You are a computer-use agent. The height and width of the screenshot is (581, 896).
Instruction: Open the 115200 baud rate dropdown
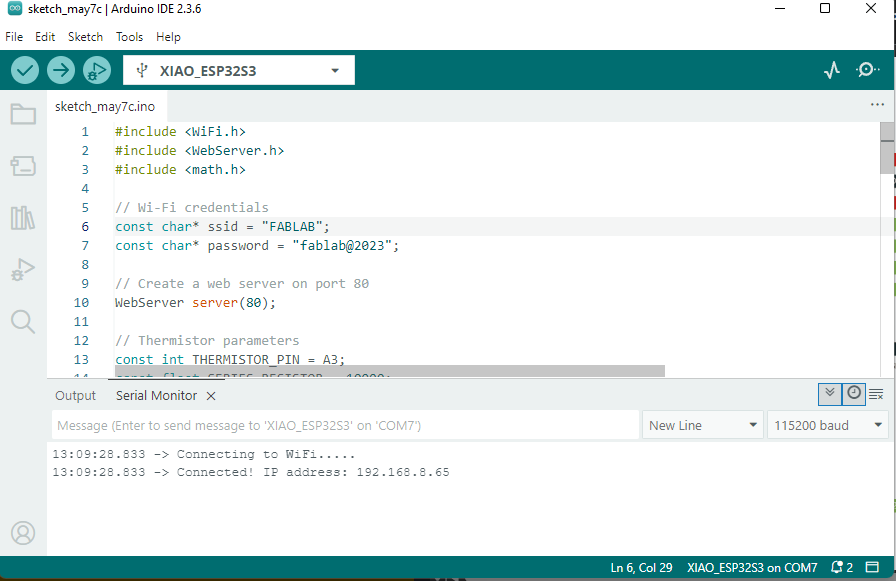(827, 426)
